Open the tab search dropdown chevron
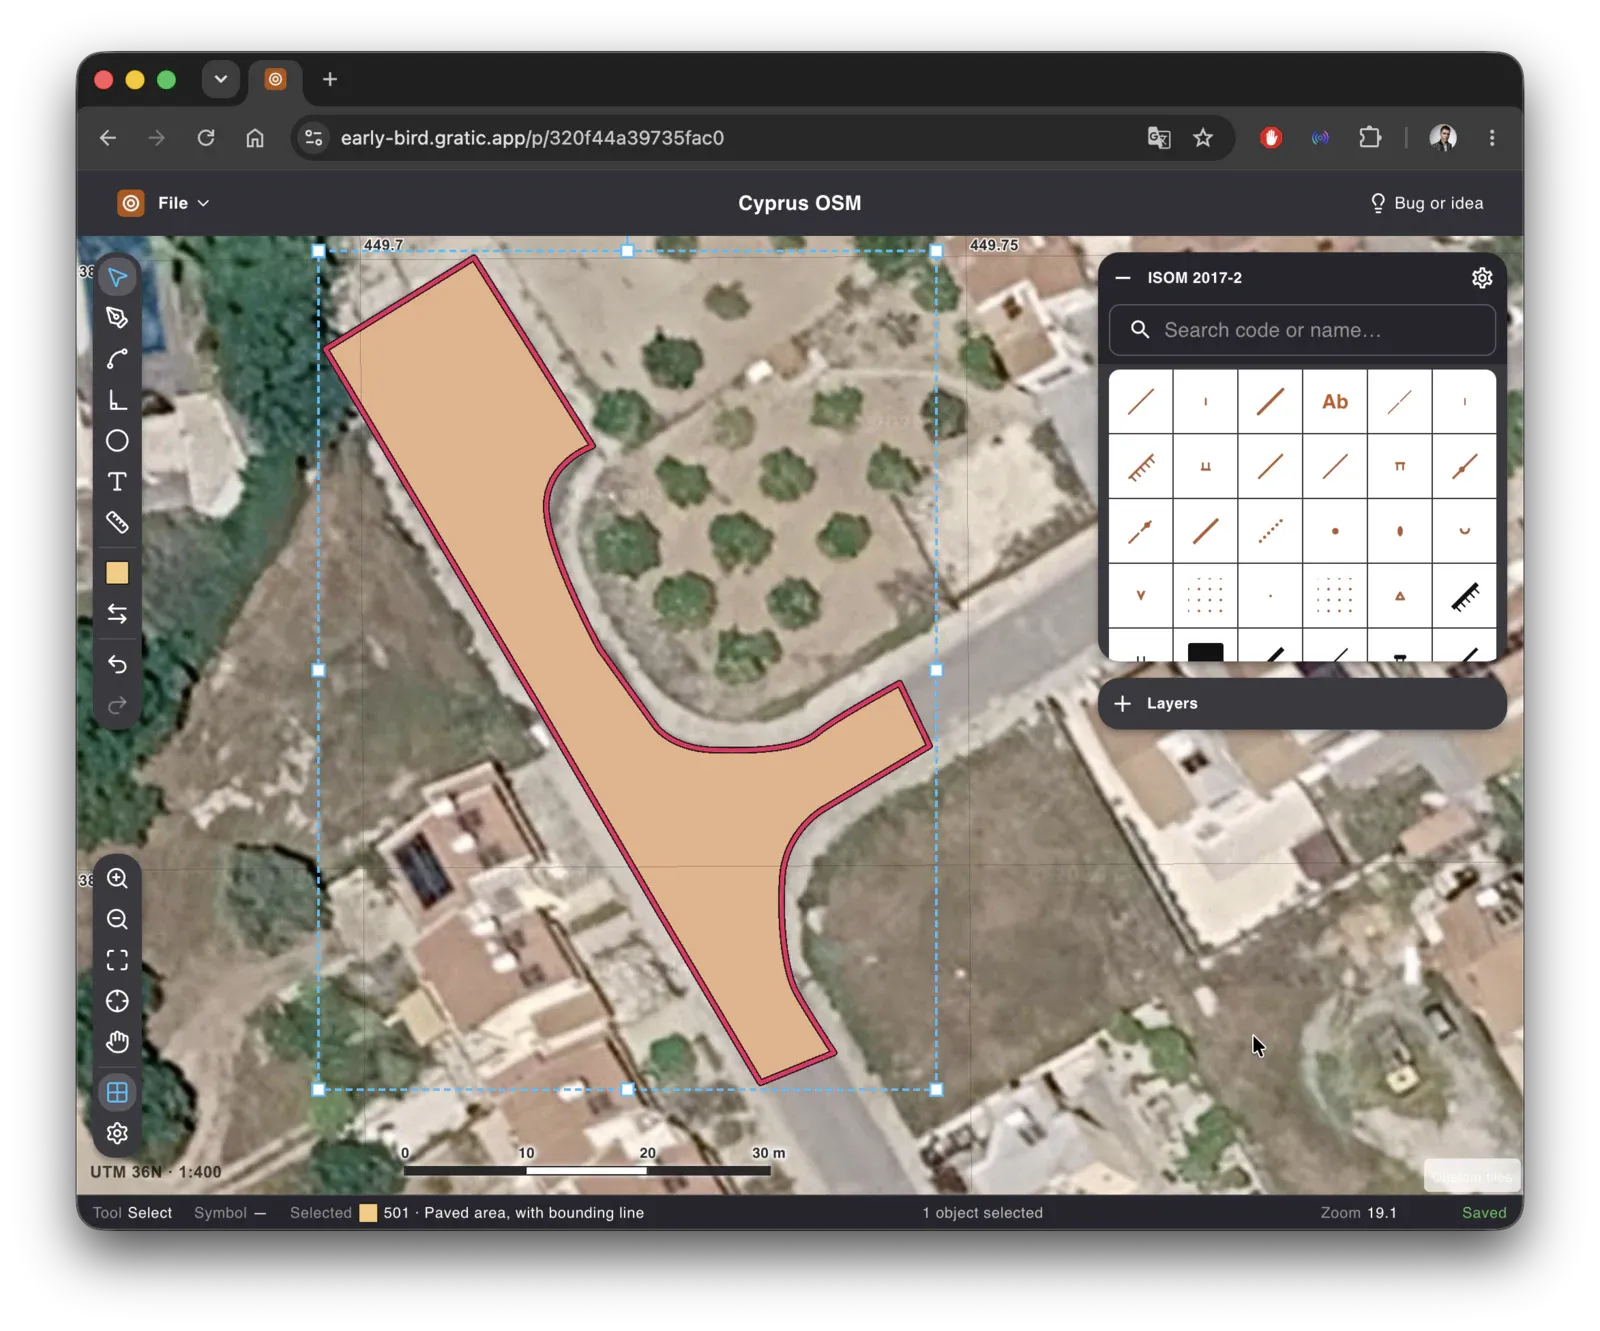This screenshot has height=1331, width=1600. (221, 79)
